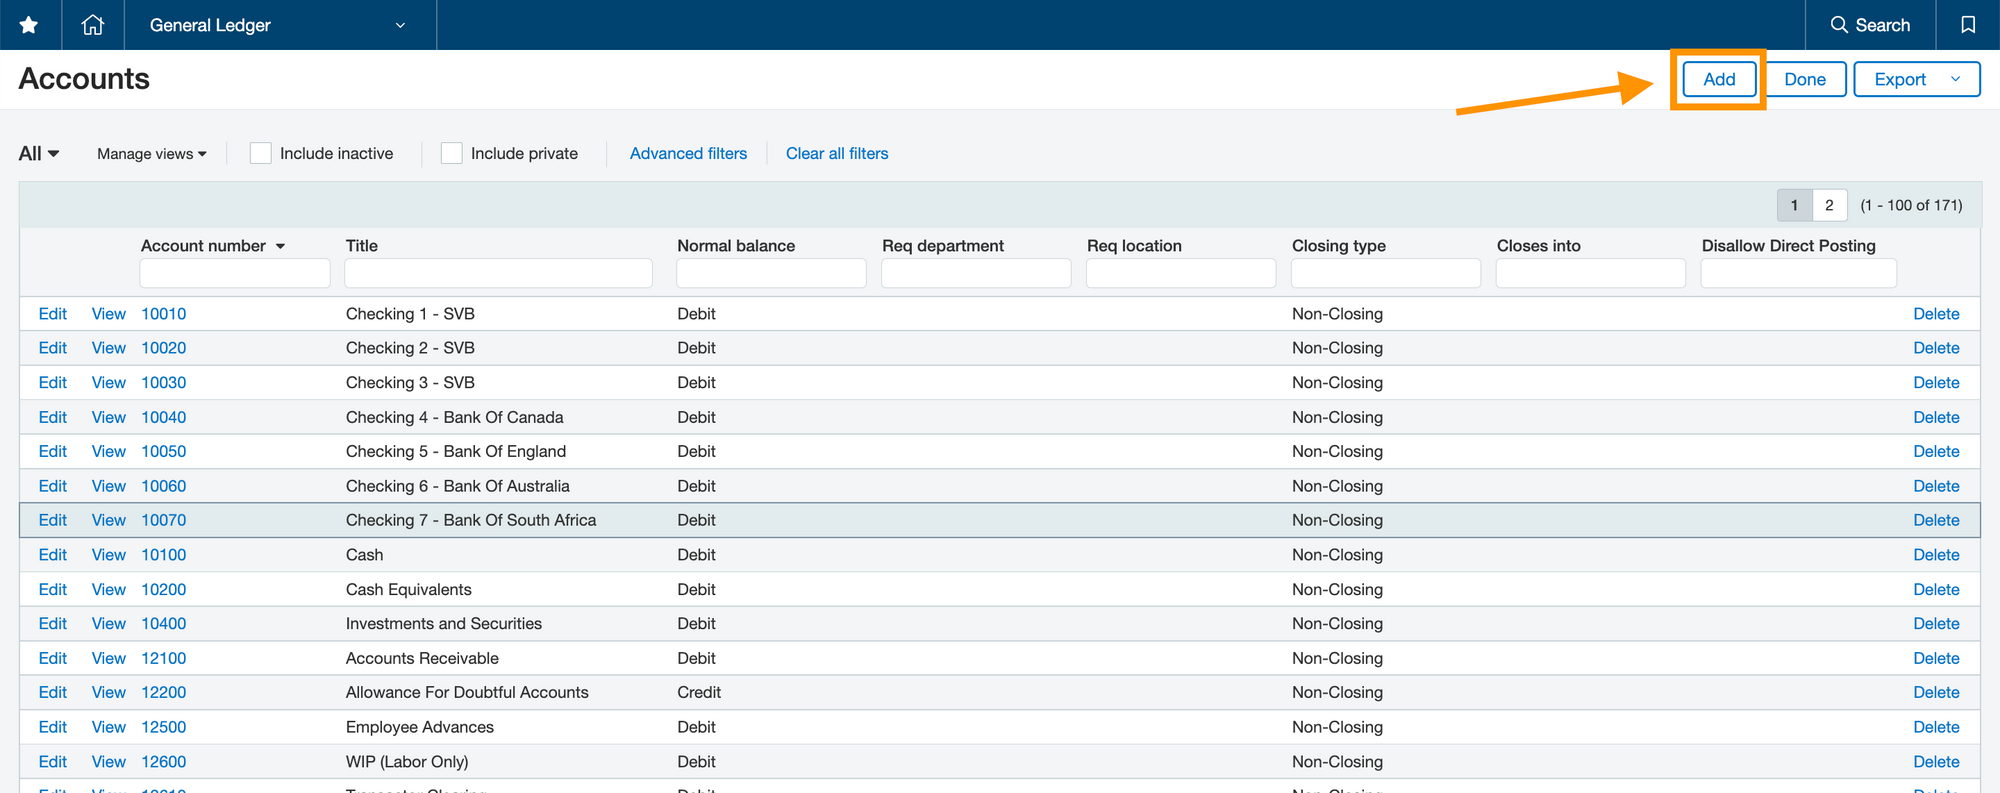Expand the General Ledger module dropdown
2000x793 pixels.
(279, 25)
